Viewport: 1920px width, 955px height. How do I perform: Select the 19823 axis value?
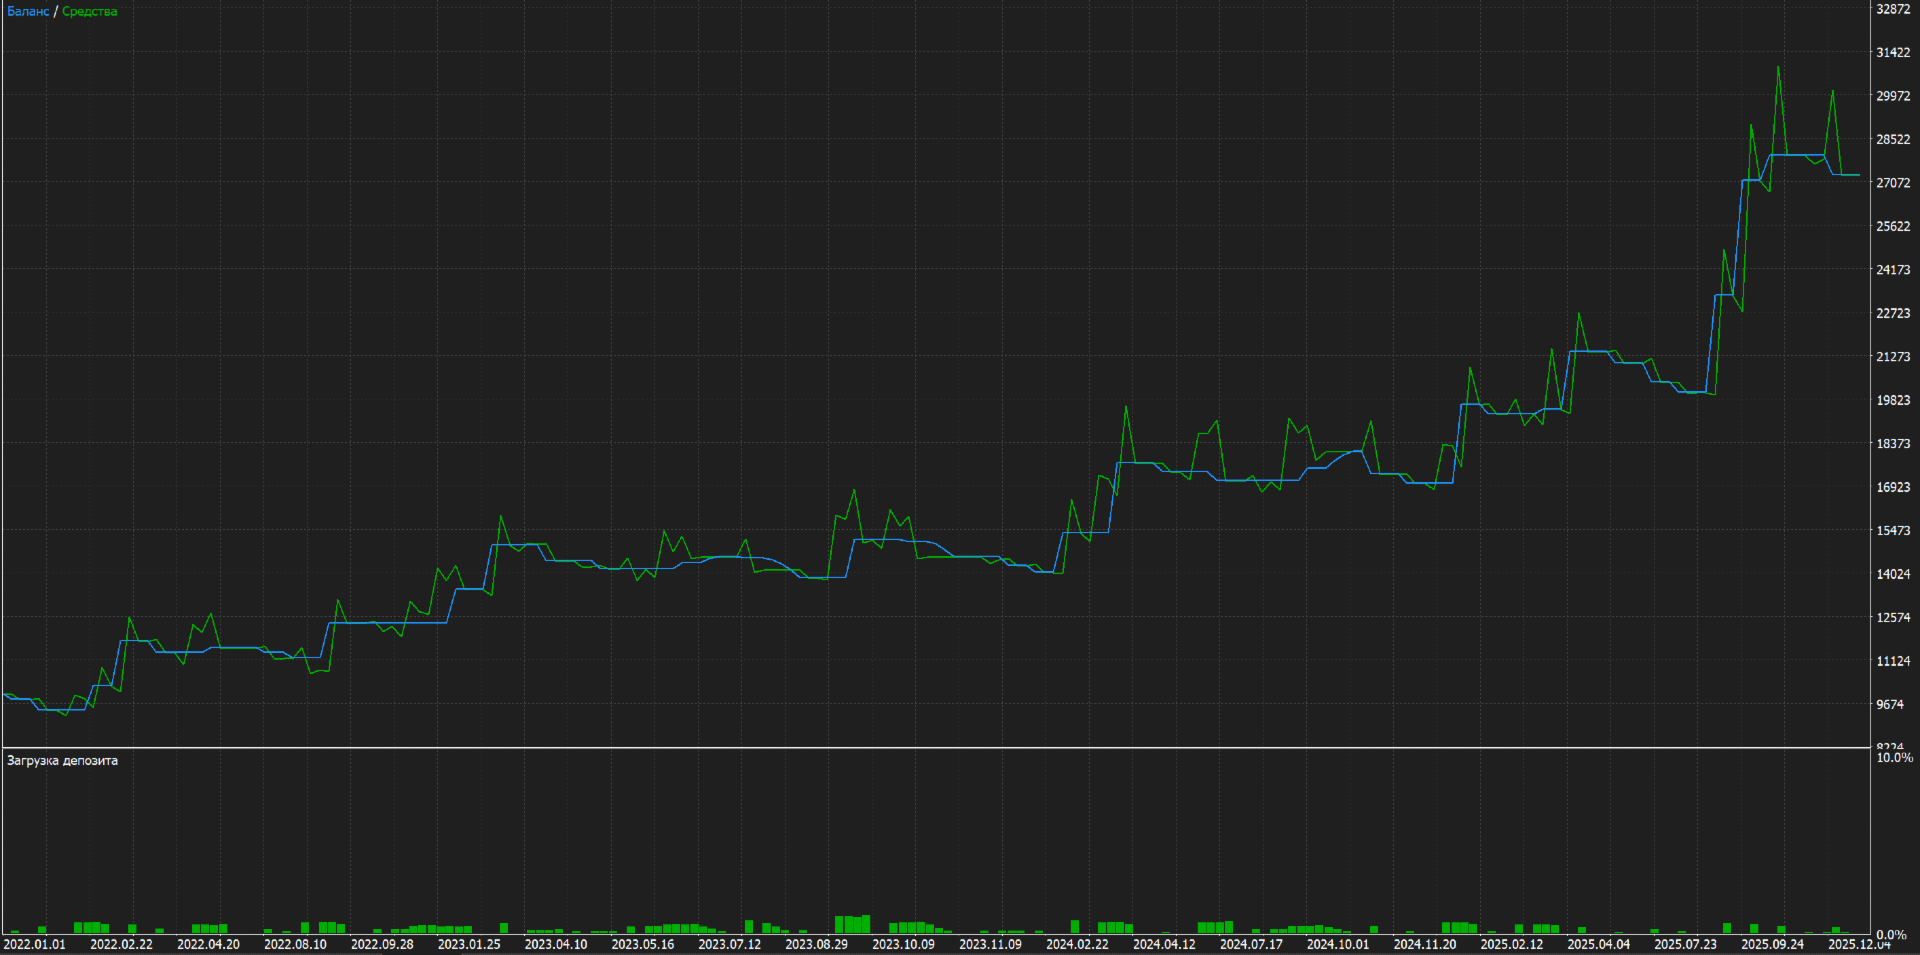coord(1893,401)
